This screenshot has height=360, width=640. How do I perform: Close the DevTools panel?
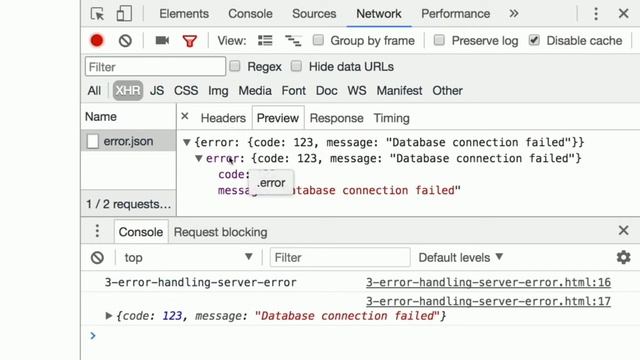(x=623, y=13)
